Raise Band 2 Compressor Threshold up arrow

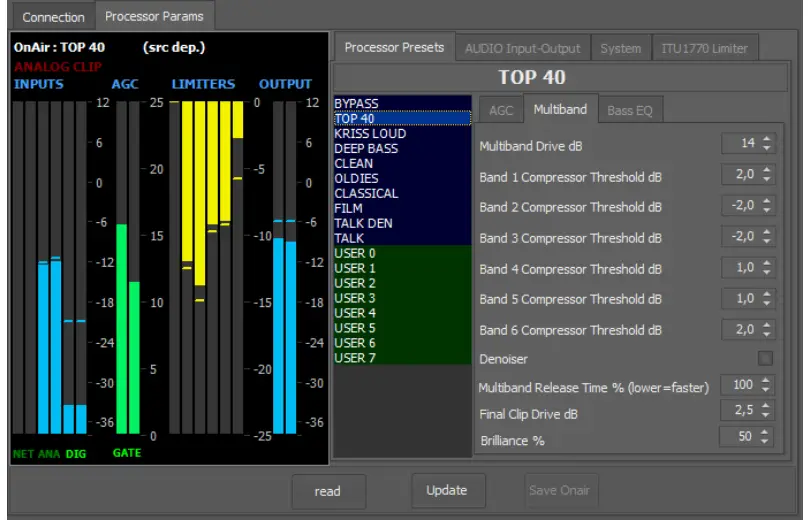767,200
